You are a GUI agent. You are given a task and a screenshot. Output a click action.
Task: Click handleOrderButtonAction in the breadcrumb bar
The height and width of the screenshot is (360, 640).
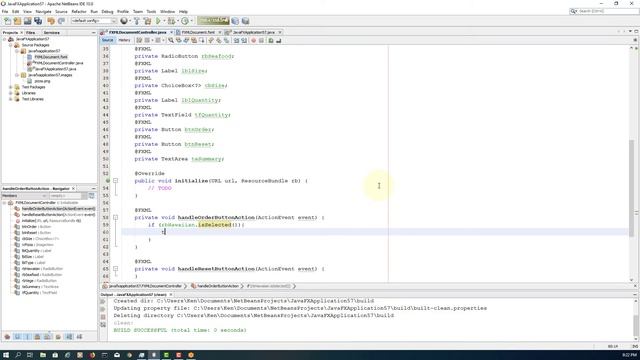tap(218, 286)
